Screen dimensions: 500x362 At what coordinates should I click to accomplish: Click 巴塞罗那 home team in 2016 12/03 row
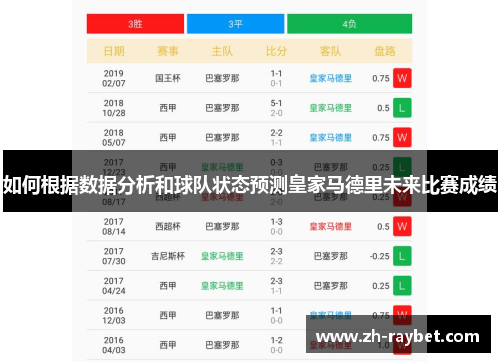coord(222,316)
